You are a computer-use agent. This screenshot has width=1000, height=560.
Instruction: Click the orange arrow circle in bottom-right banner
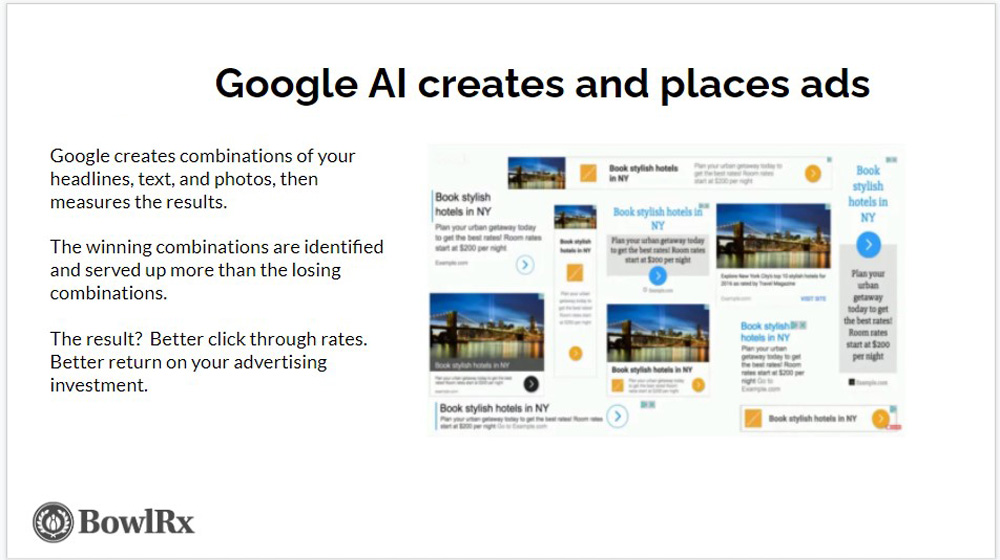[880, 418]
